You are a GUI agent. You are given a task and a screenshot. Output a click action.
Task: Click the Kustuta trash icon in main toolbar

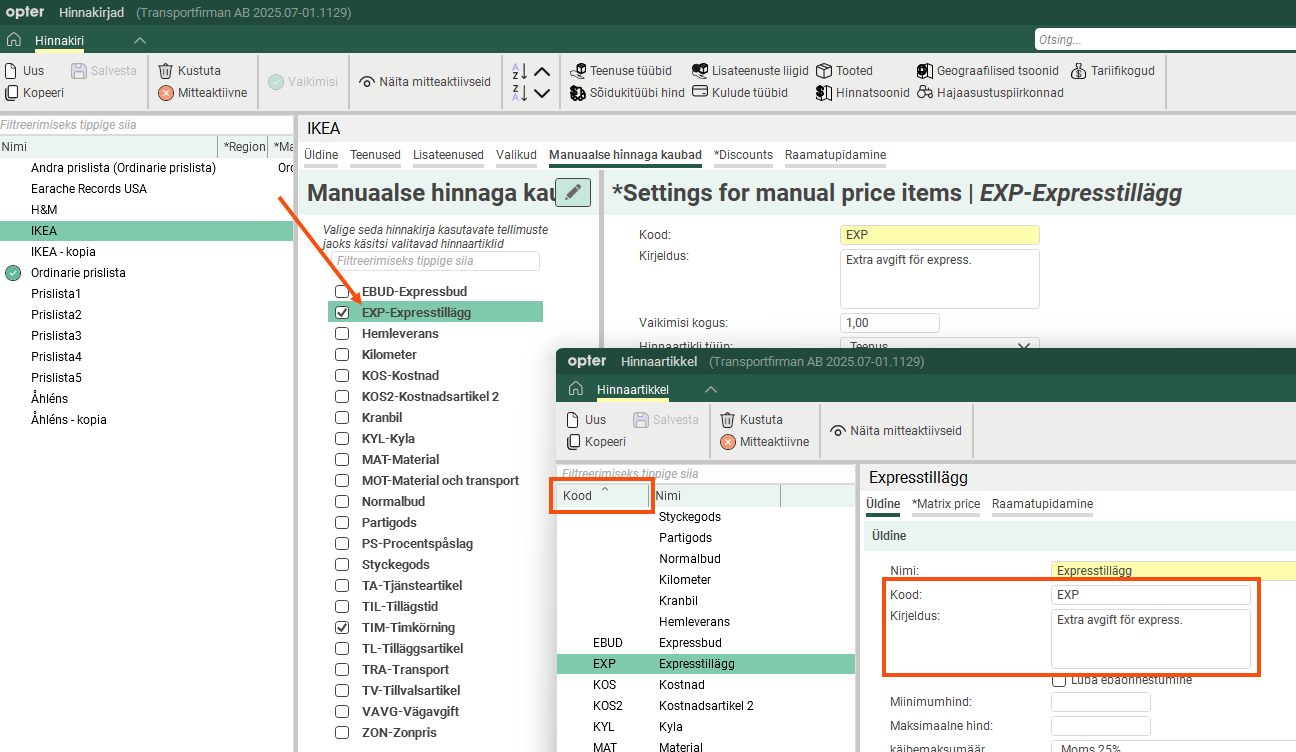click(166, 71)
